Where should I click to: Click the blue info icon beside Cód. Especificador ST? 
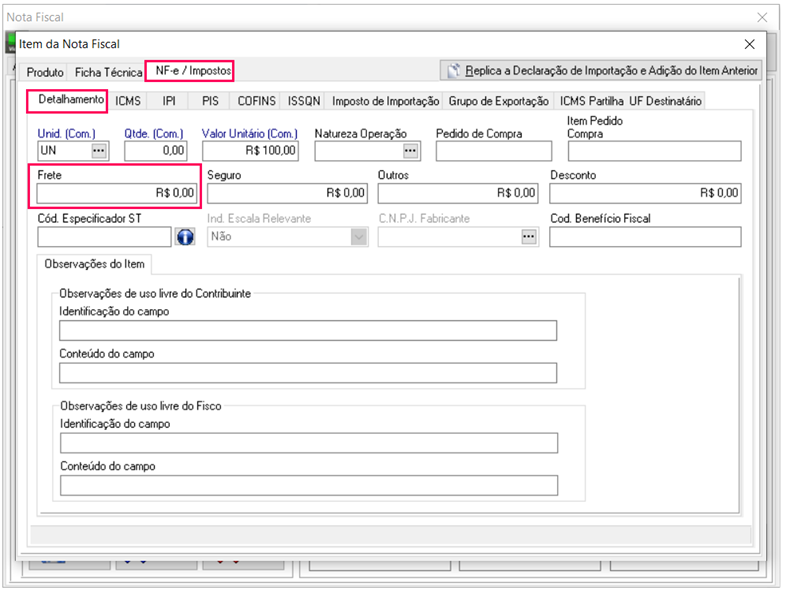[x=185, y=237]
